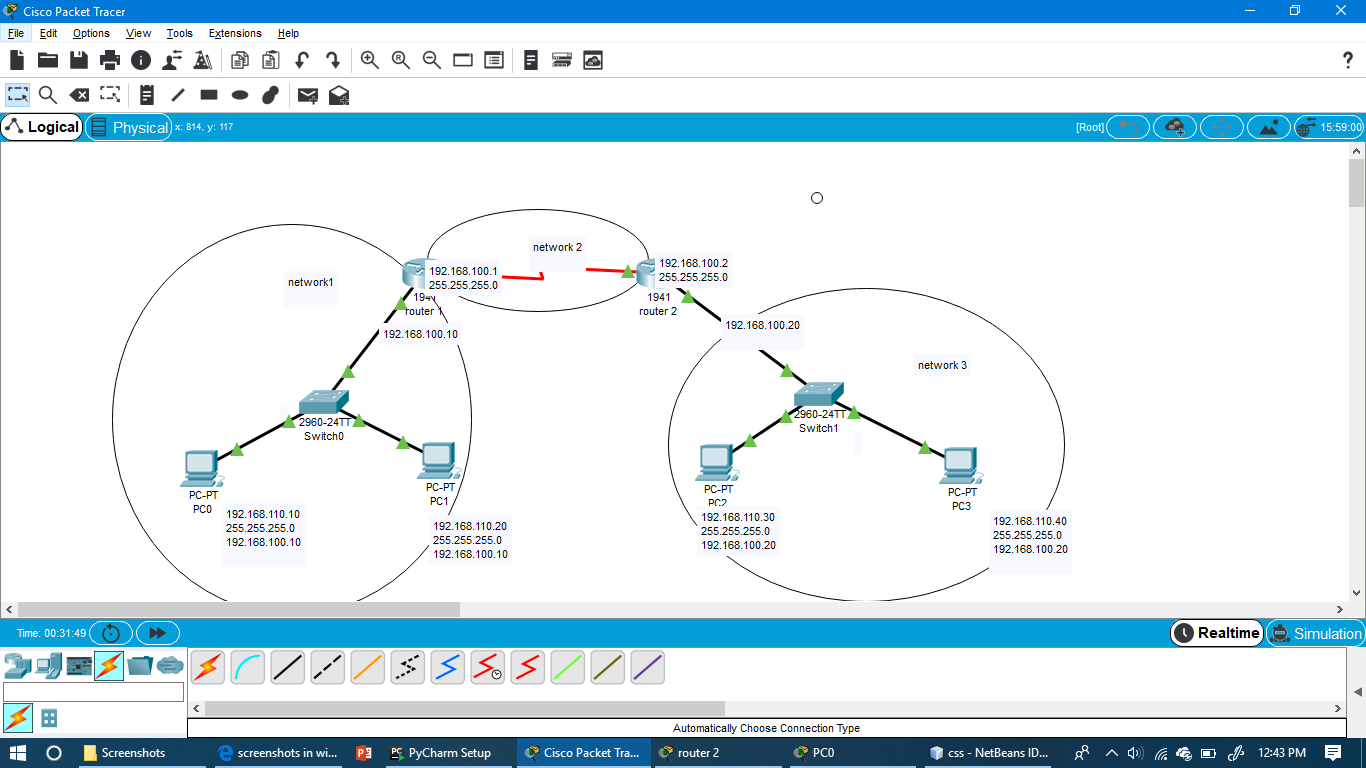Pick the Copper Cross-Over dashed cable
Image resolution: width=1366 pixels, height=768 pixels.
tap(327, 667)
